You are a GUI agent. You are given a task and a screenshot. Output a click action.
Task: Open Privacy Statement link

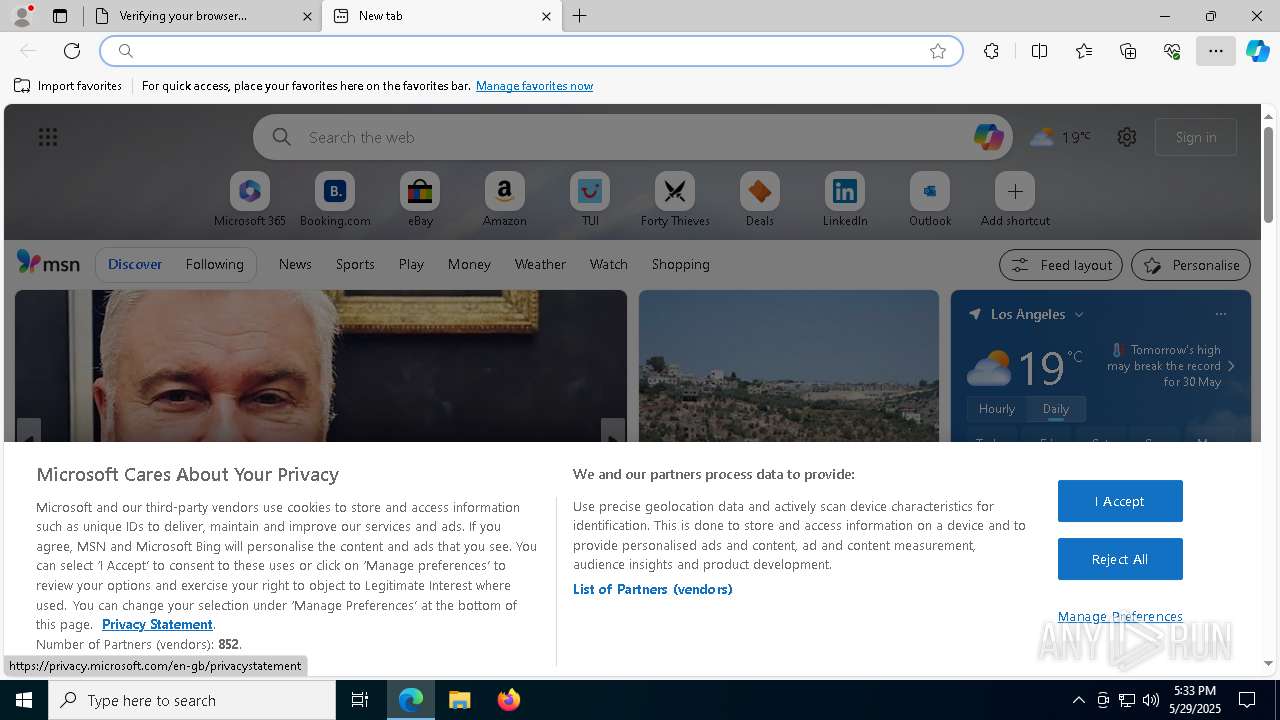pos(157,624)
